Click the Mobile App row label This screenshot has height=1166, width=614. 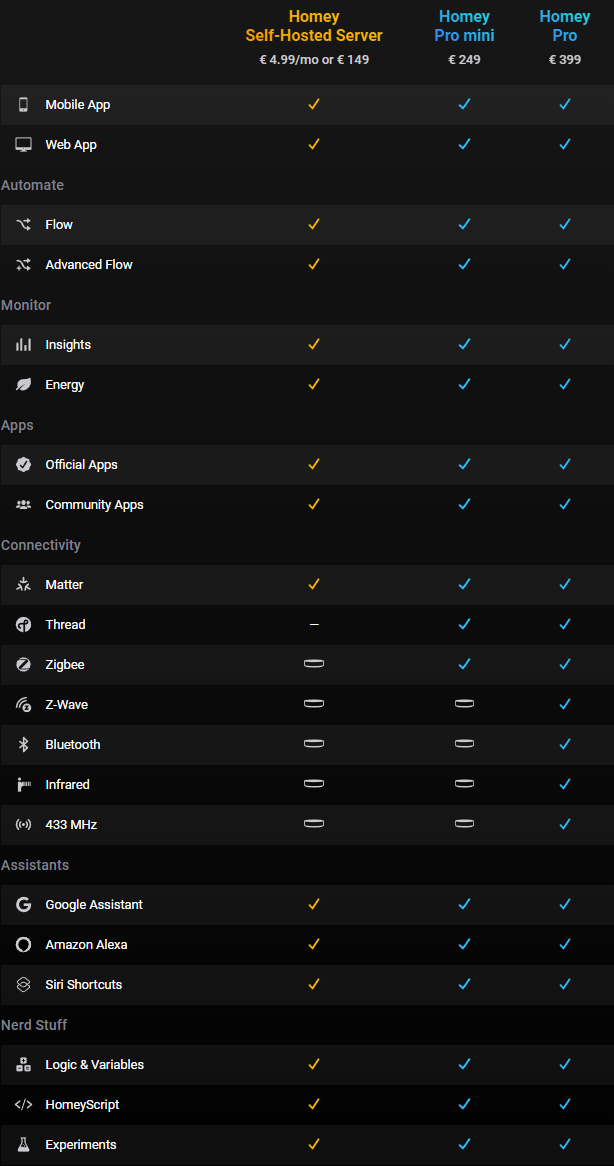tap(77, 105)
